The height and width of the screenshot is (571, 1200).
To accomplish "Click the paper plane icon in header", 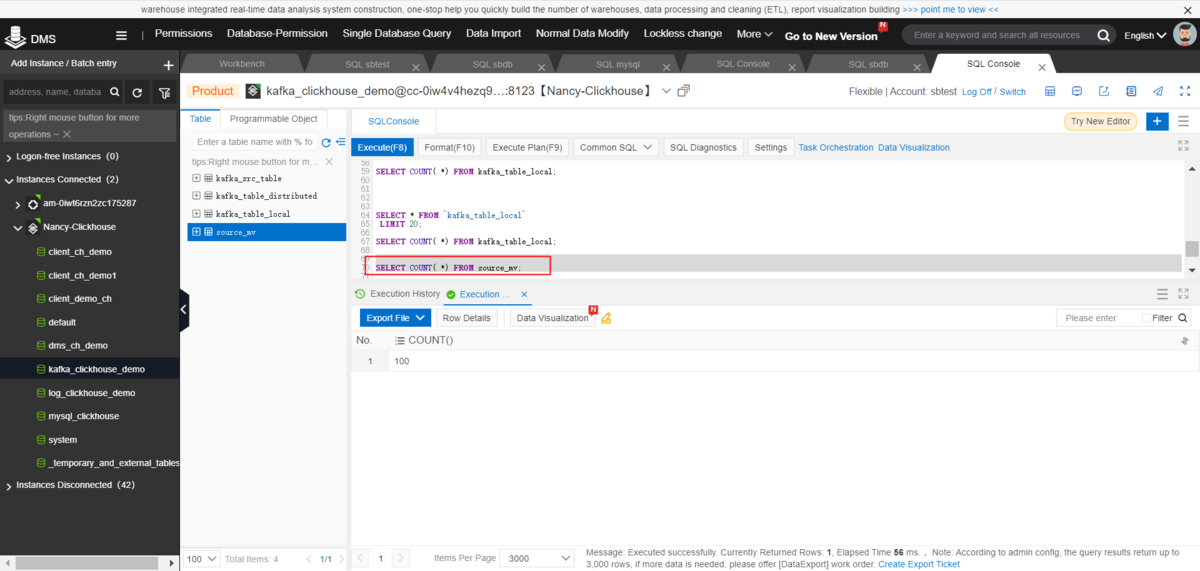I will (1158, 91).
